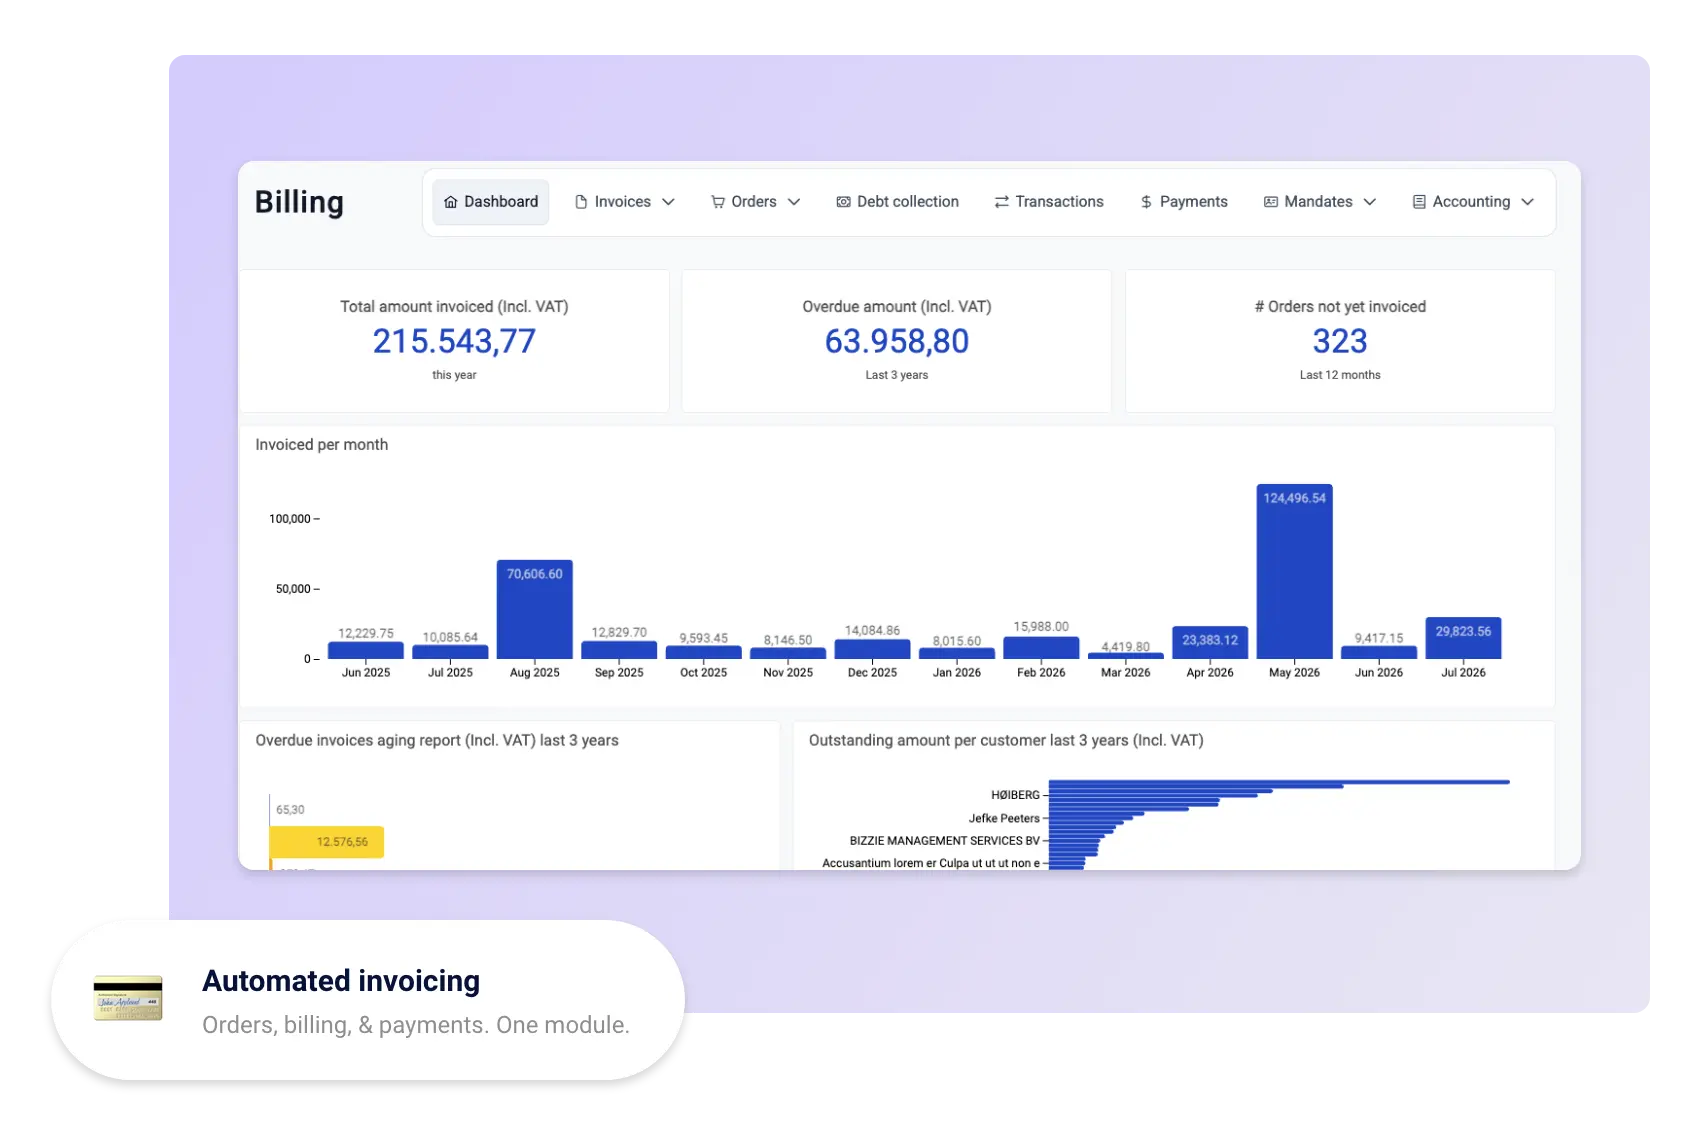The image size is (1707, 1134).
Task: Go to Payments page
Action: (x=1184, y=202)
